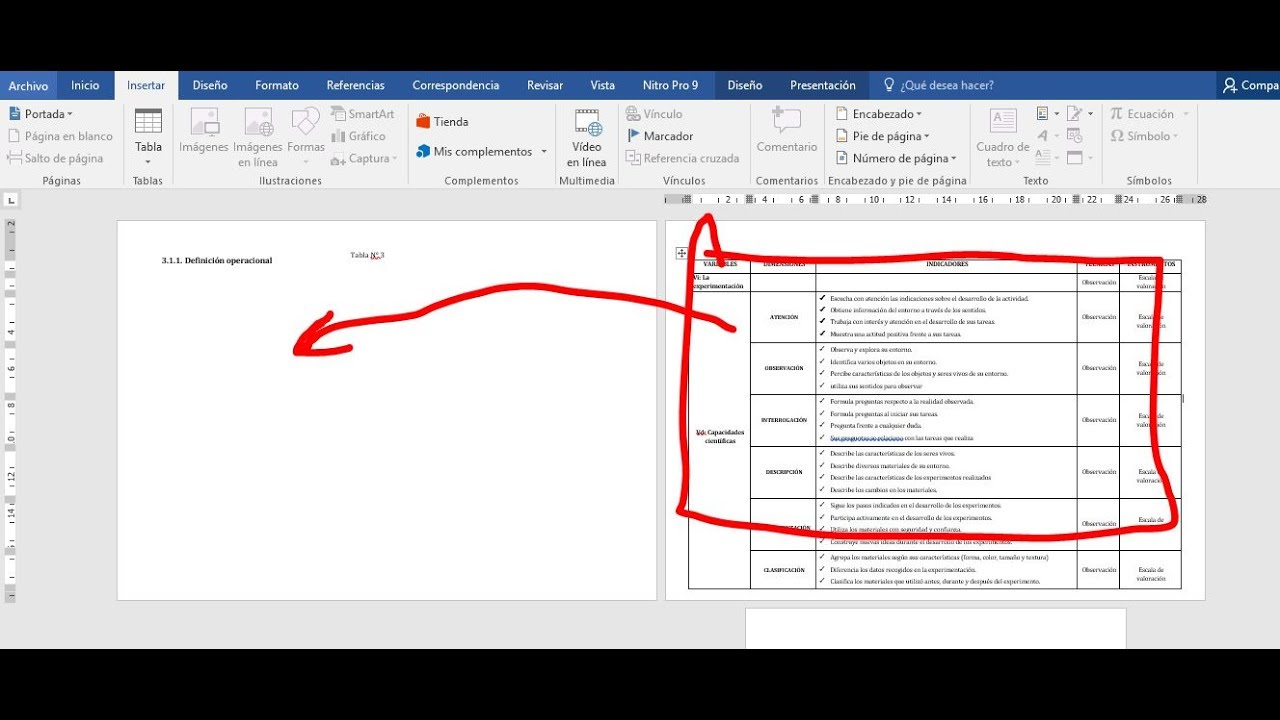Screen dimensions: 1280x720
Task: Insert a Vídeo en línea
Action: (x=587, y=124)
